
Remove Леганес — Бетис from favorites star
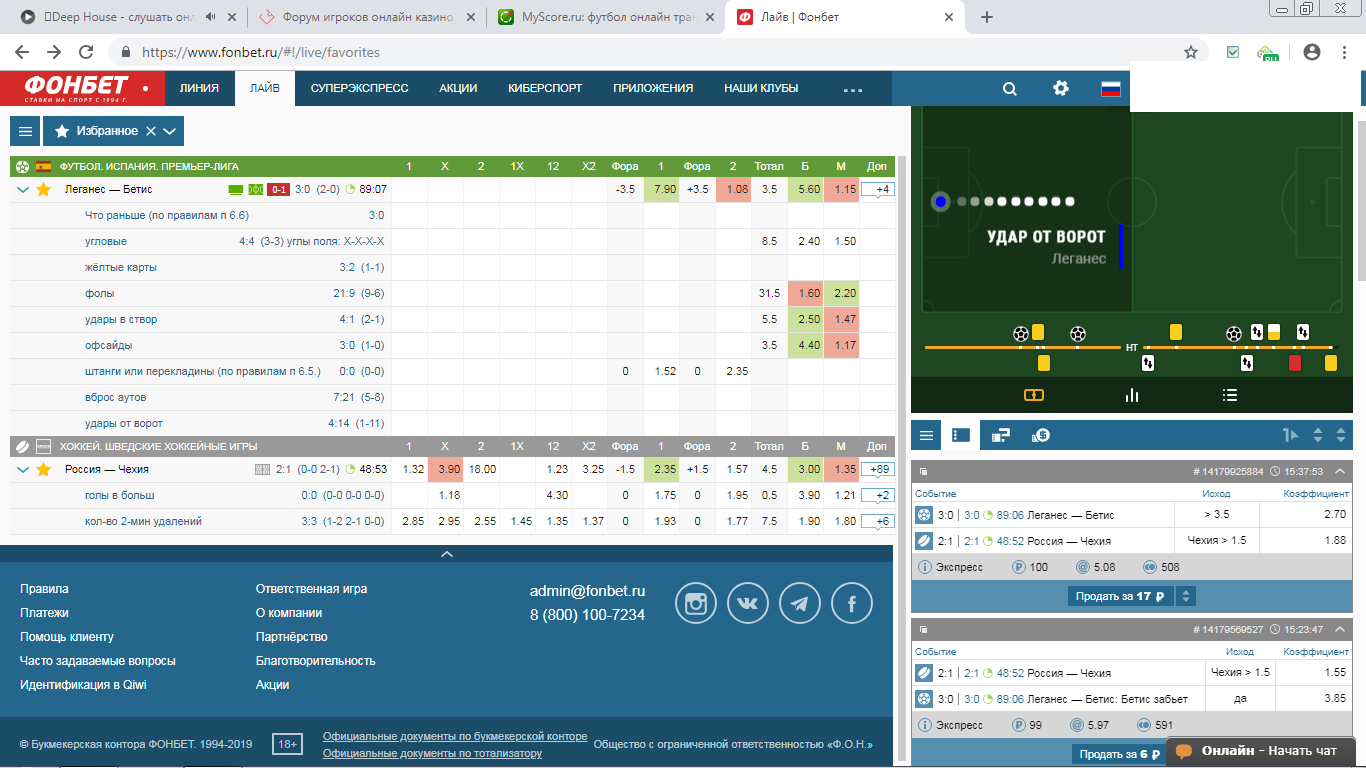click(43, 189)
